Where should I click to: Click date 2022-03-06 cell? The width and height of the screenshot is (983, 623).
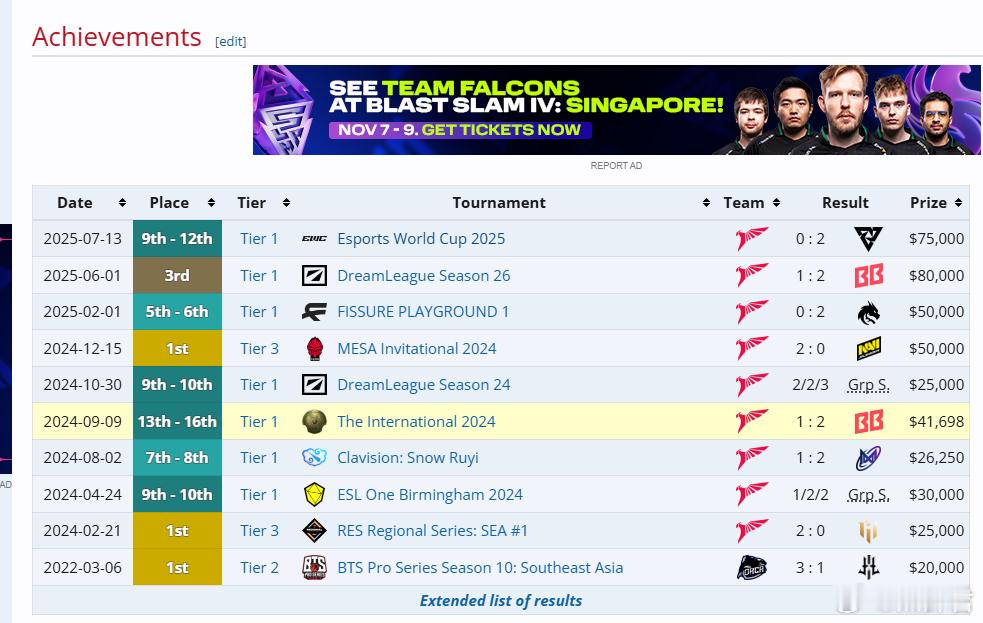(x=83, y=567)
